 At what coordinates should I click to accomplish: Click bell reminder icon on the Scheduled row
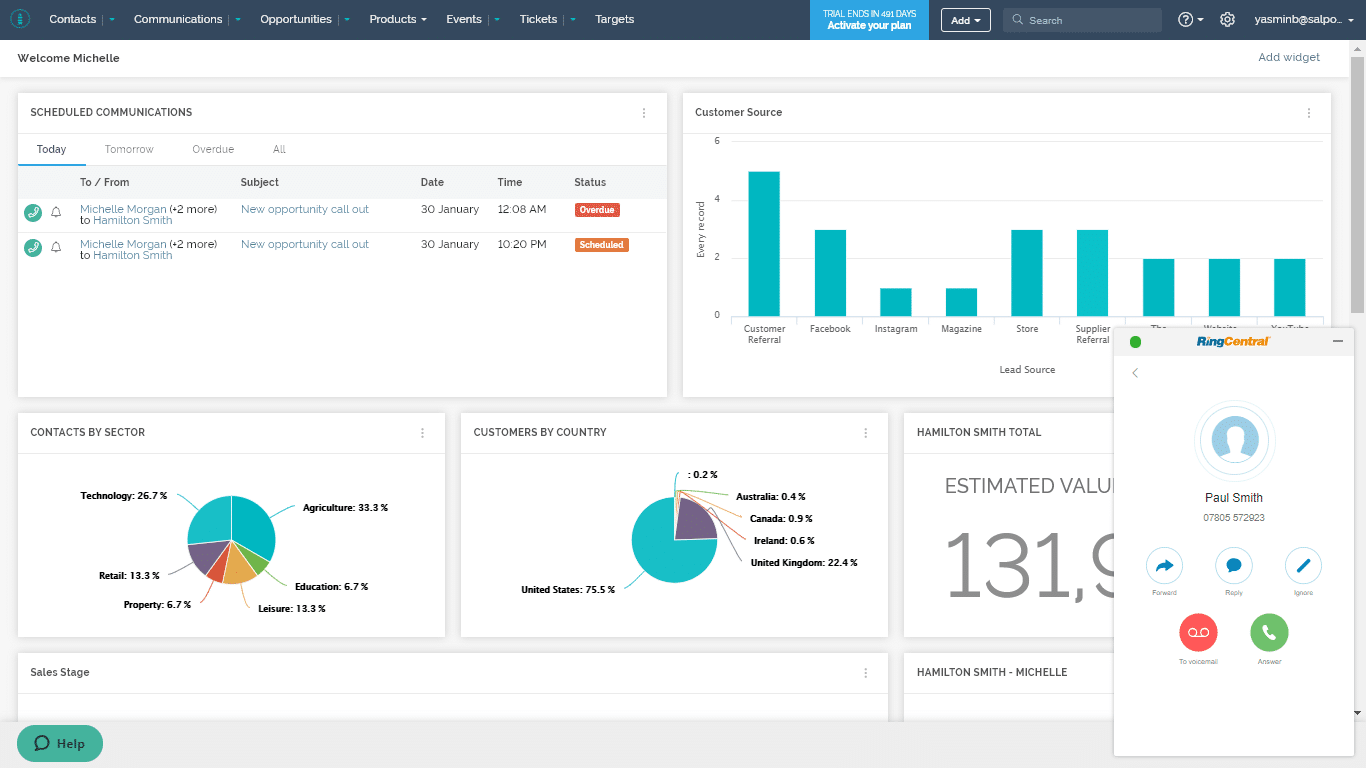click(x=56, y=247)
